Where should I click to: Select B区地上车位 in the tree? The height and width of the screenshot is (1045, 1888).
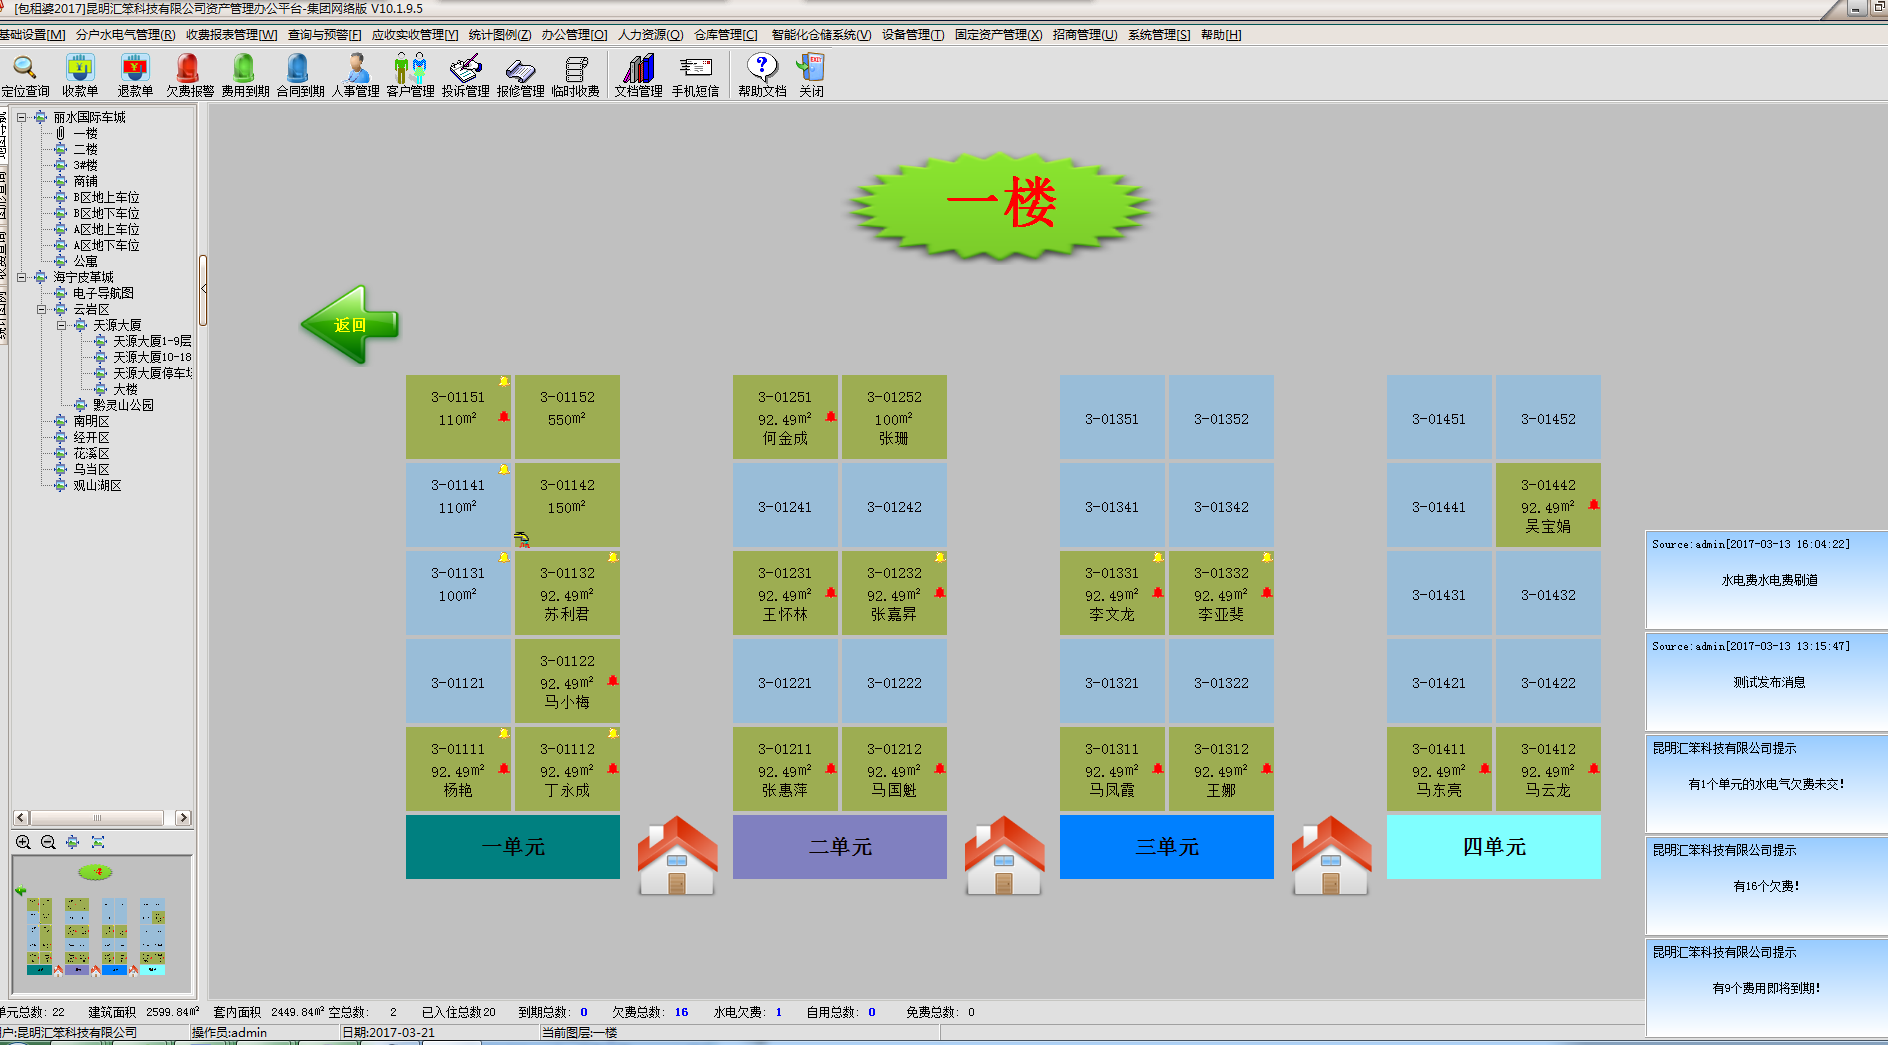(106, 197)
